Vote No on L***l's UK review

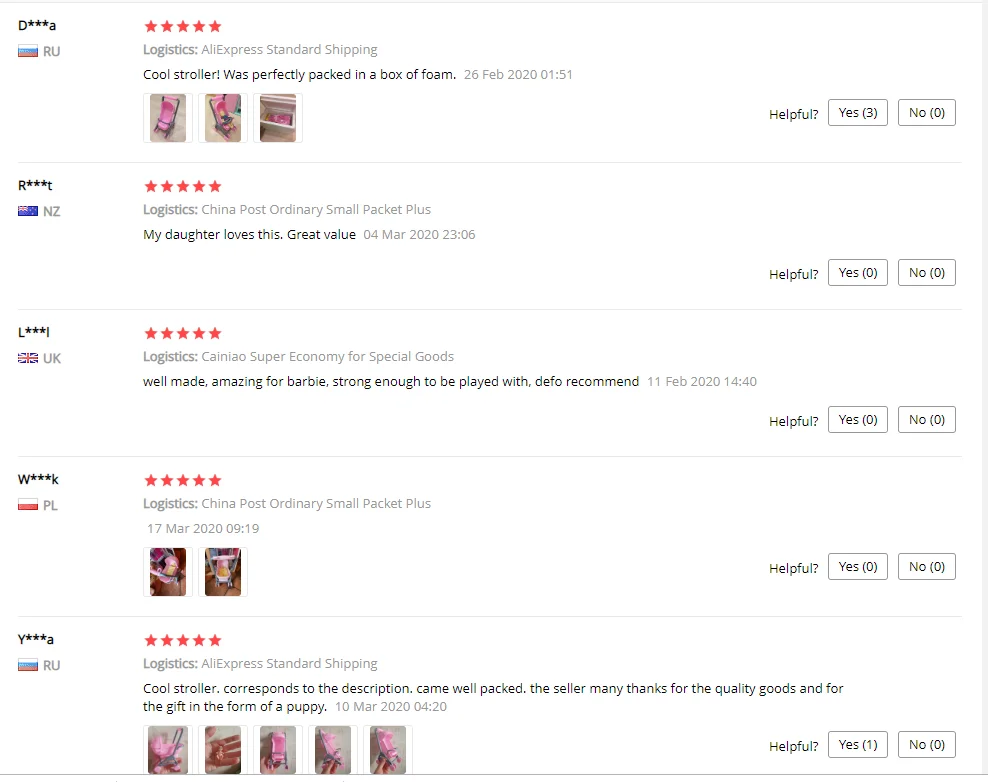[927, 420]
